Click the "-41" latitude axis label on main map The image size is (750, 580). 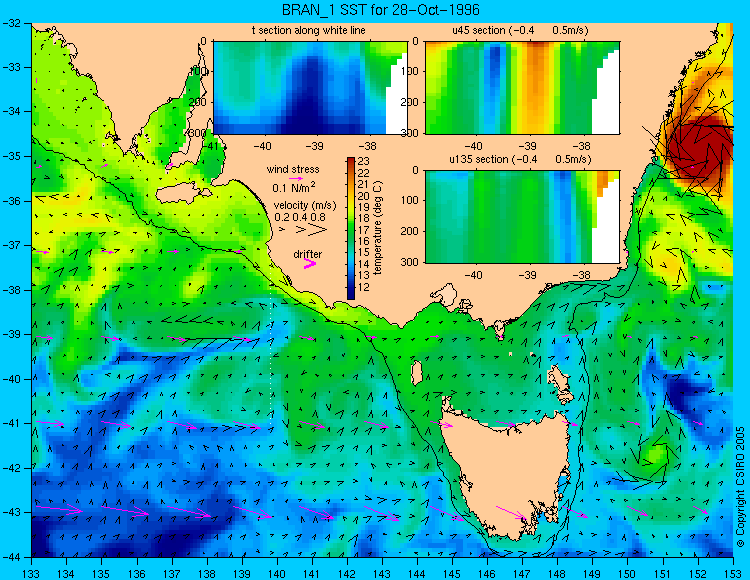(x=11, y=424)
